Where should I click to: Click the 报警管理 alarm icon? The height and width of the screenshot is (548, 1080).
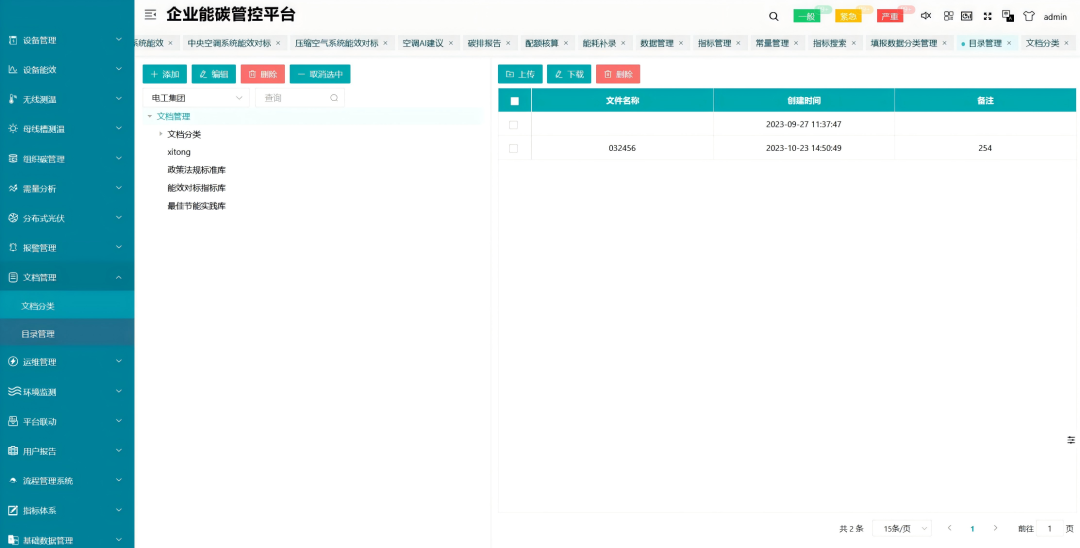coord(12,247)
